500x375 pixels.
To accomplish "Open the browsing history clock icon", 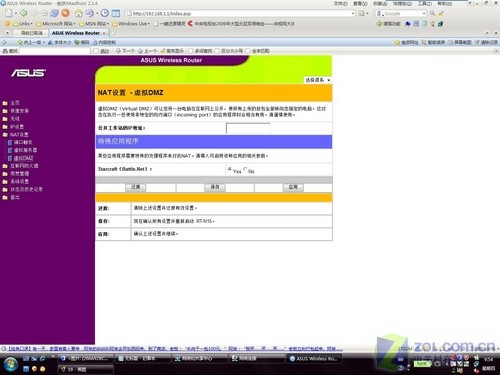I will click(x=105, y=13).
